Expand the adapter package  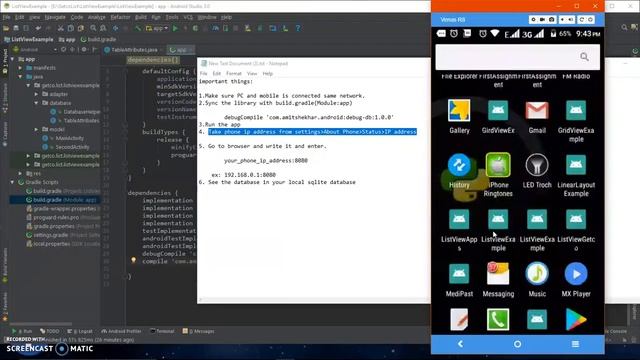36,94
